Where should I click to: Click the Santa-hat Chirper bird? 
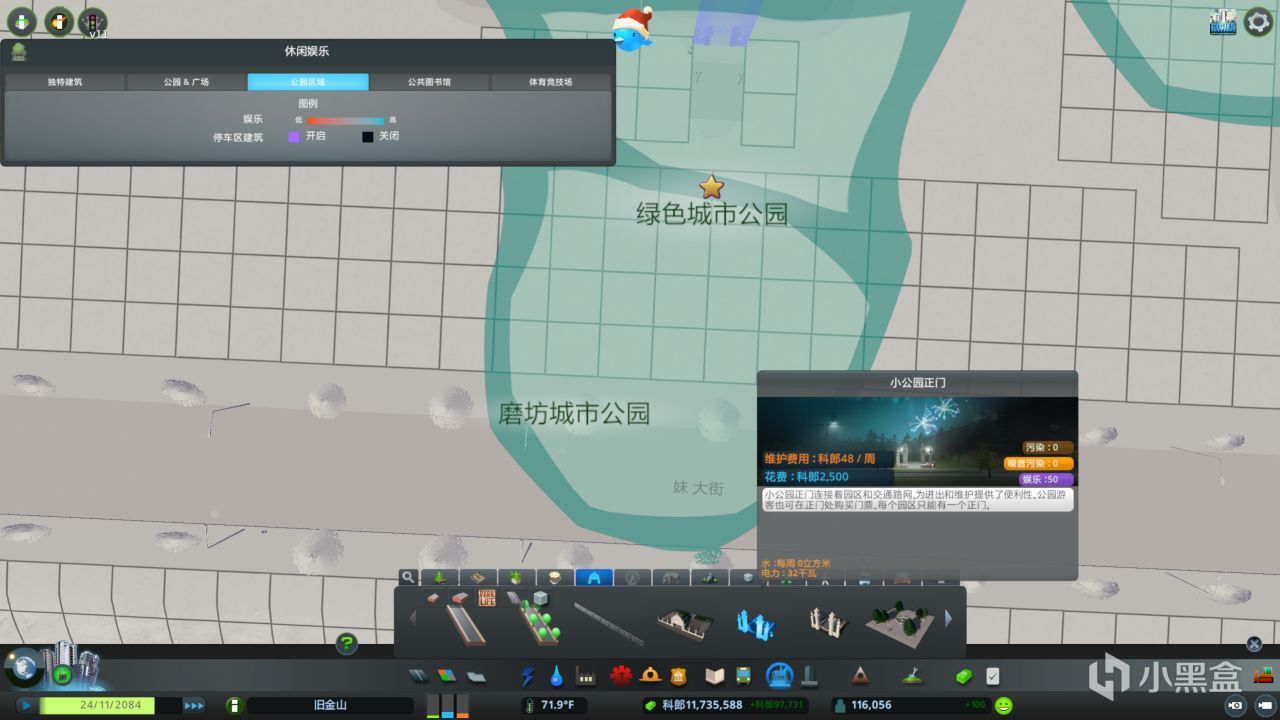[x=630, y=30]
